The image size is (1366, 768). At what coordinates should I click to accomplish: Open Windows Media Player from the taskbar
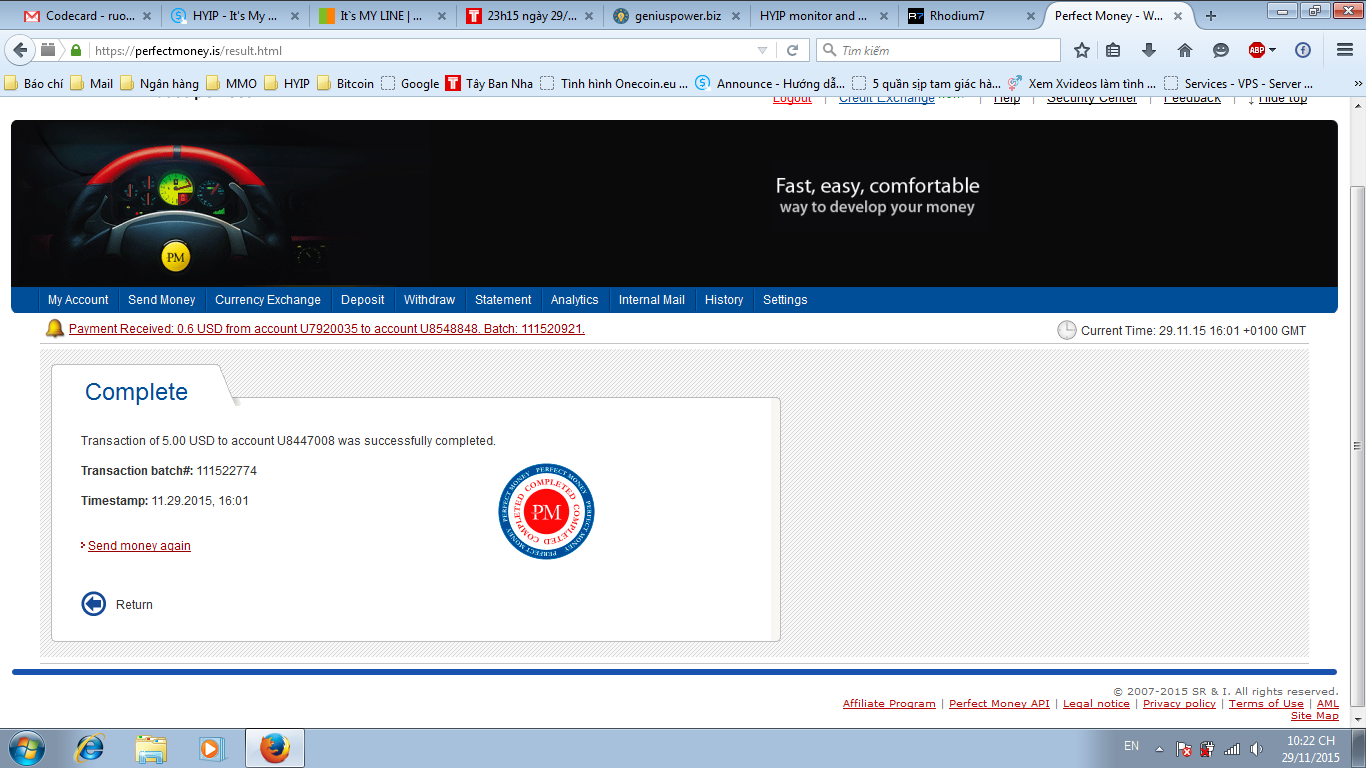[x=211, y=748]
